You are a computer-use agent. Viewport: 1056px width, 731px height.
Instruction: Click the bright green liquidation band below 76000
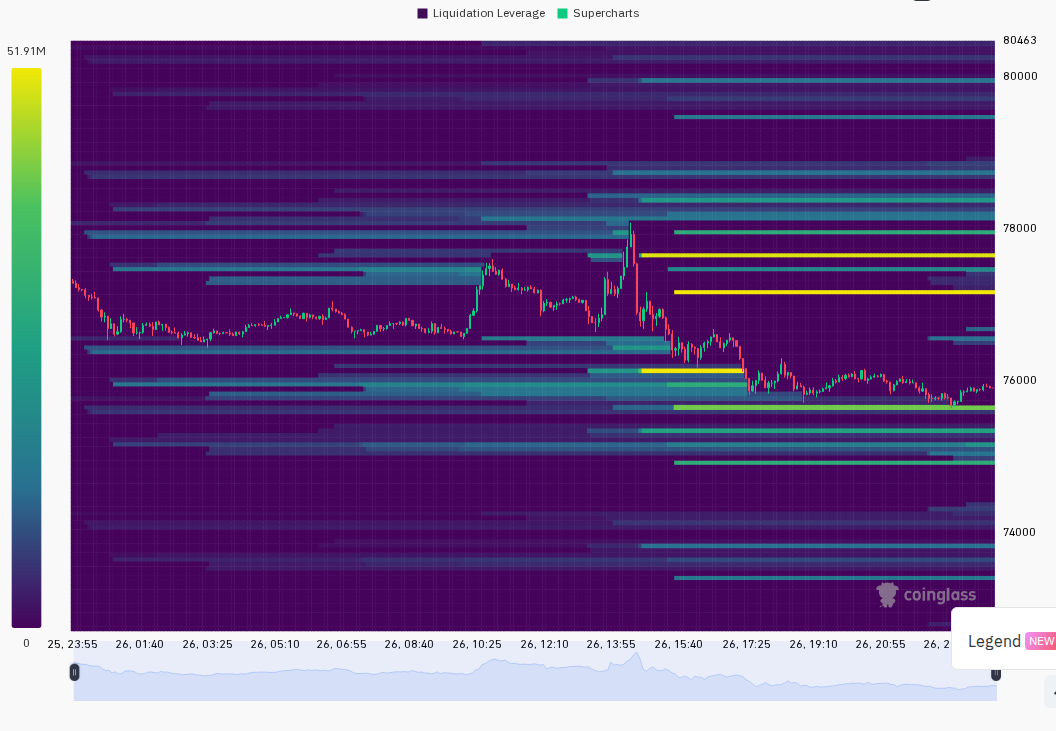(x=834, y=408)
